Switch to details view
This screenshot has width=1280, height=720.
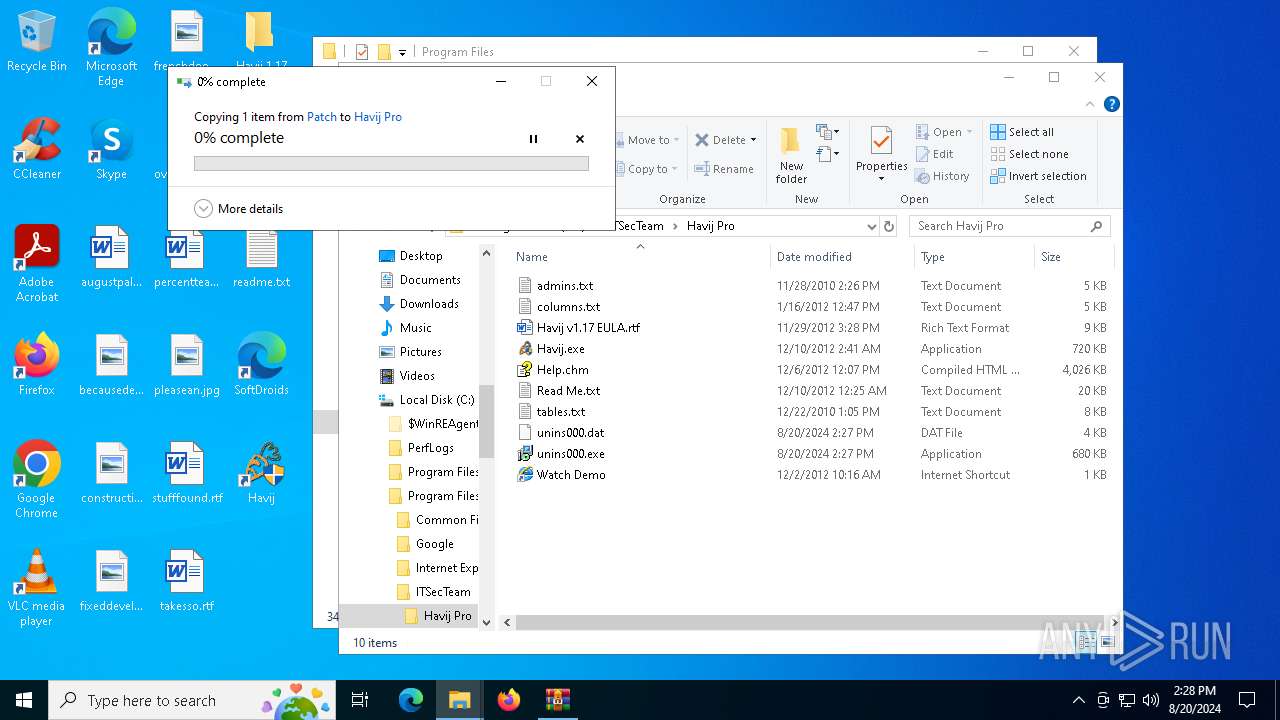[1086, 643]
